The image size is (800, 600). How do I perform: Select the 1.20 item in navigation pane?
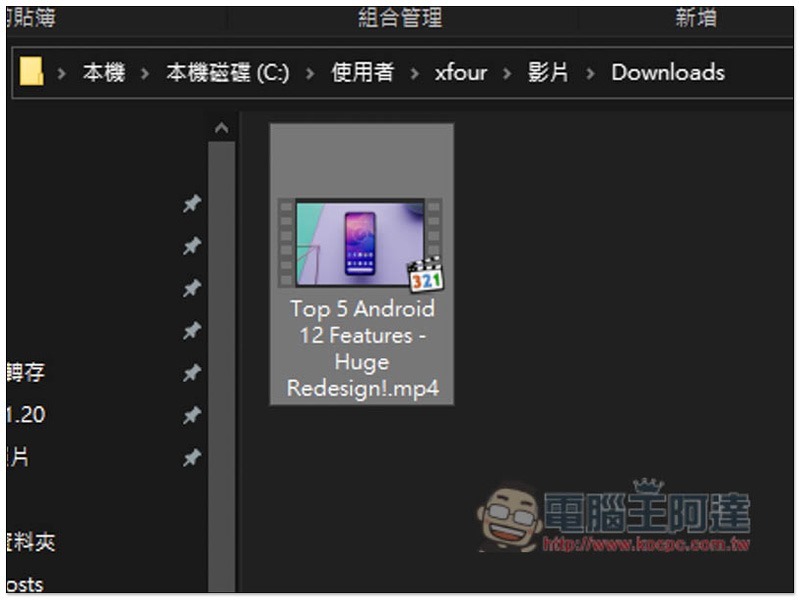tap(26, 415)
